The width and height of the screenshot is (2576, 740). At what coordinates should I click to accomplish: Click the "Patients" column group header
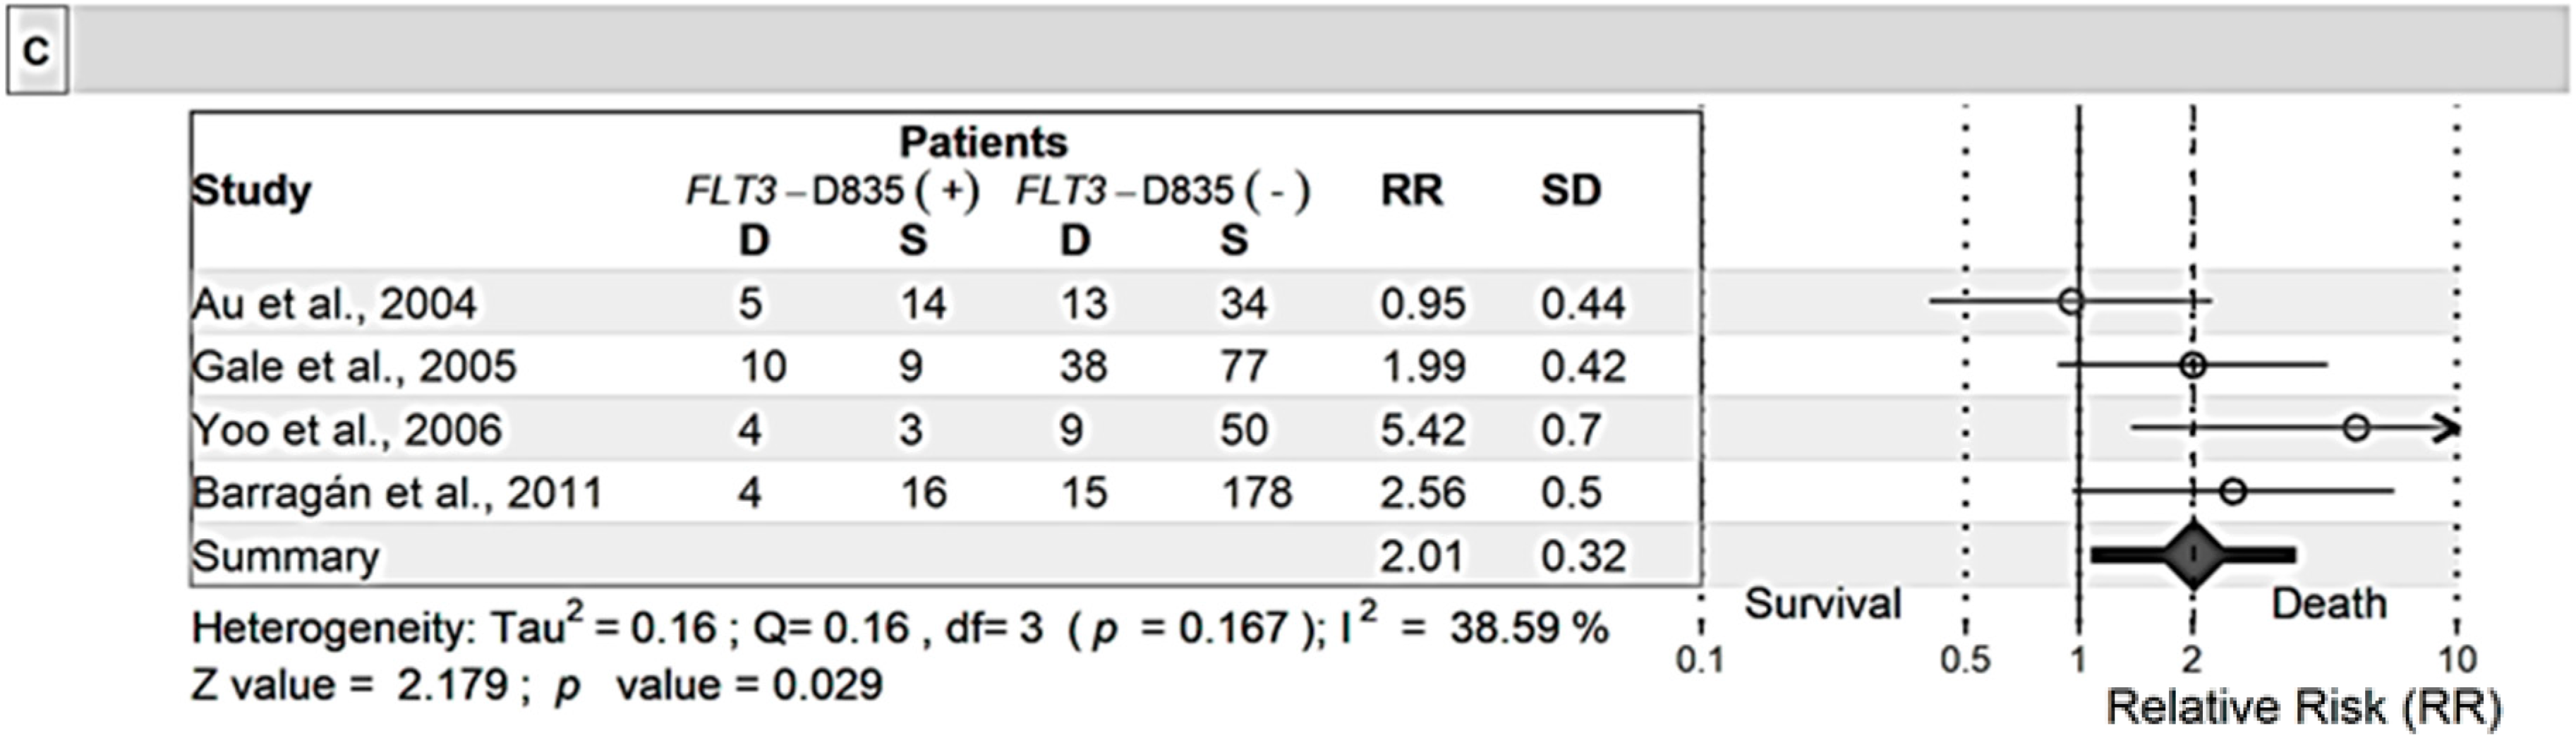click(x=983, y=142)
